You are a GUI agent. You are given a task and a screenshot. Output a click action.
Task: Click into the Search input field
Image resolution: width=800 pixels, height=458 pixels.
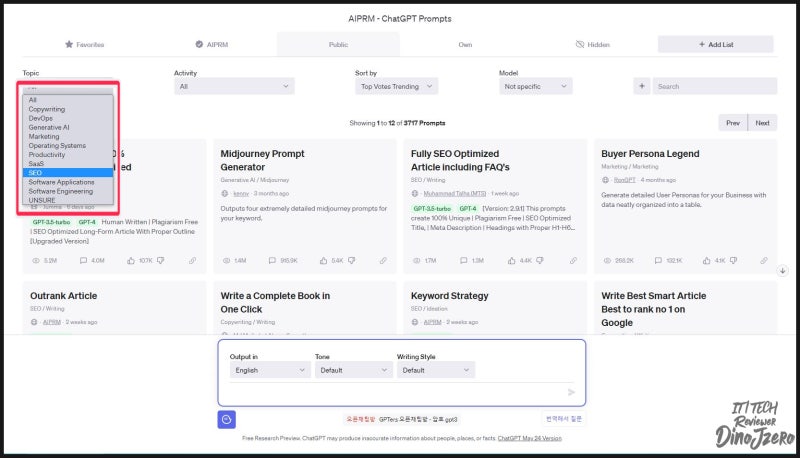click(x=715, y=86)
